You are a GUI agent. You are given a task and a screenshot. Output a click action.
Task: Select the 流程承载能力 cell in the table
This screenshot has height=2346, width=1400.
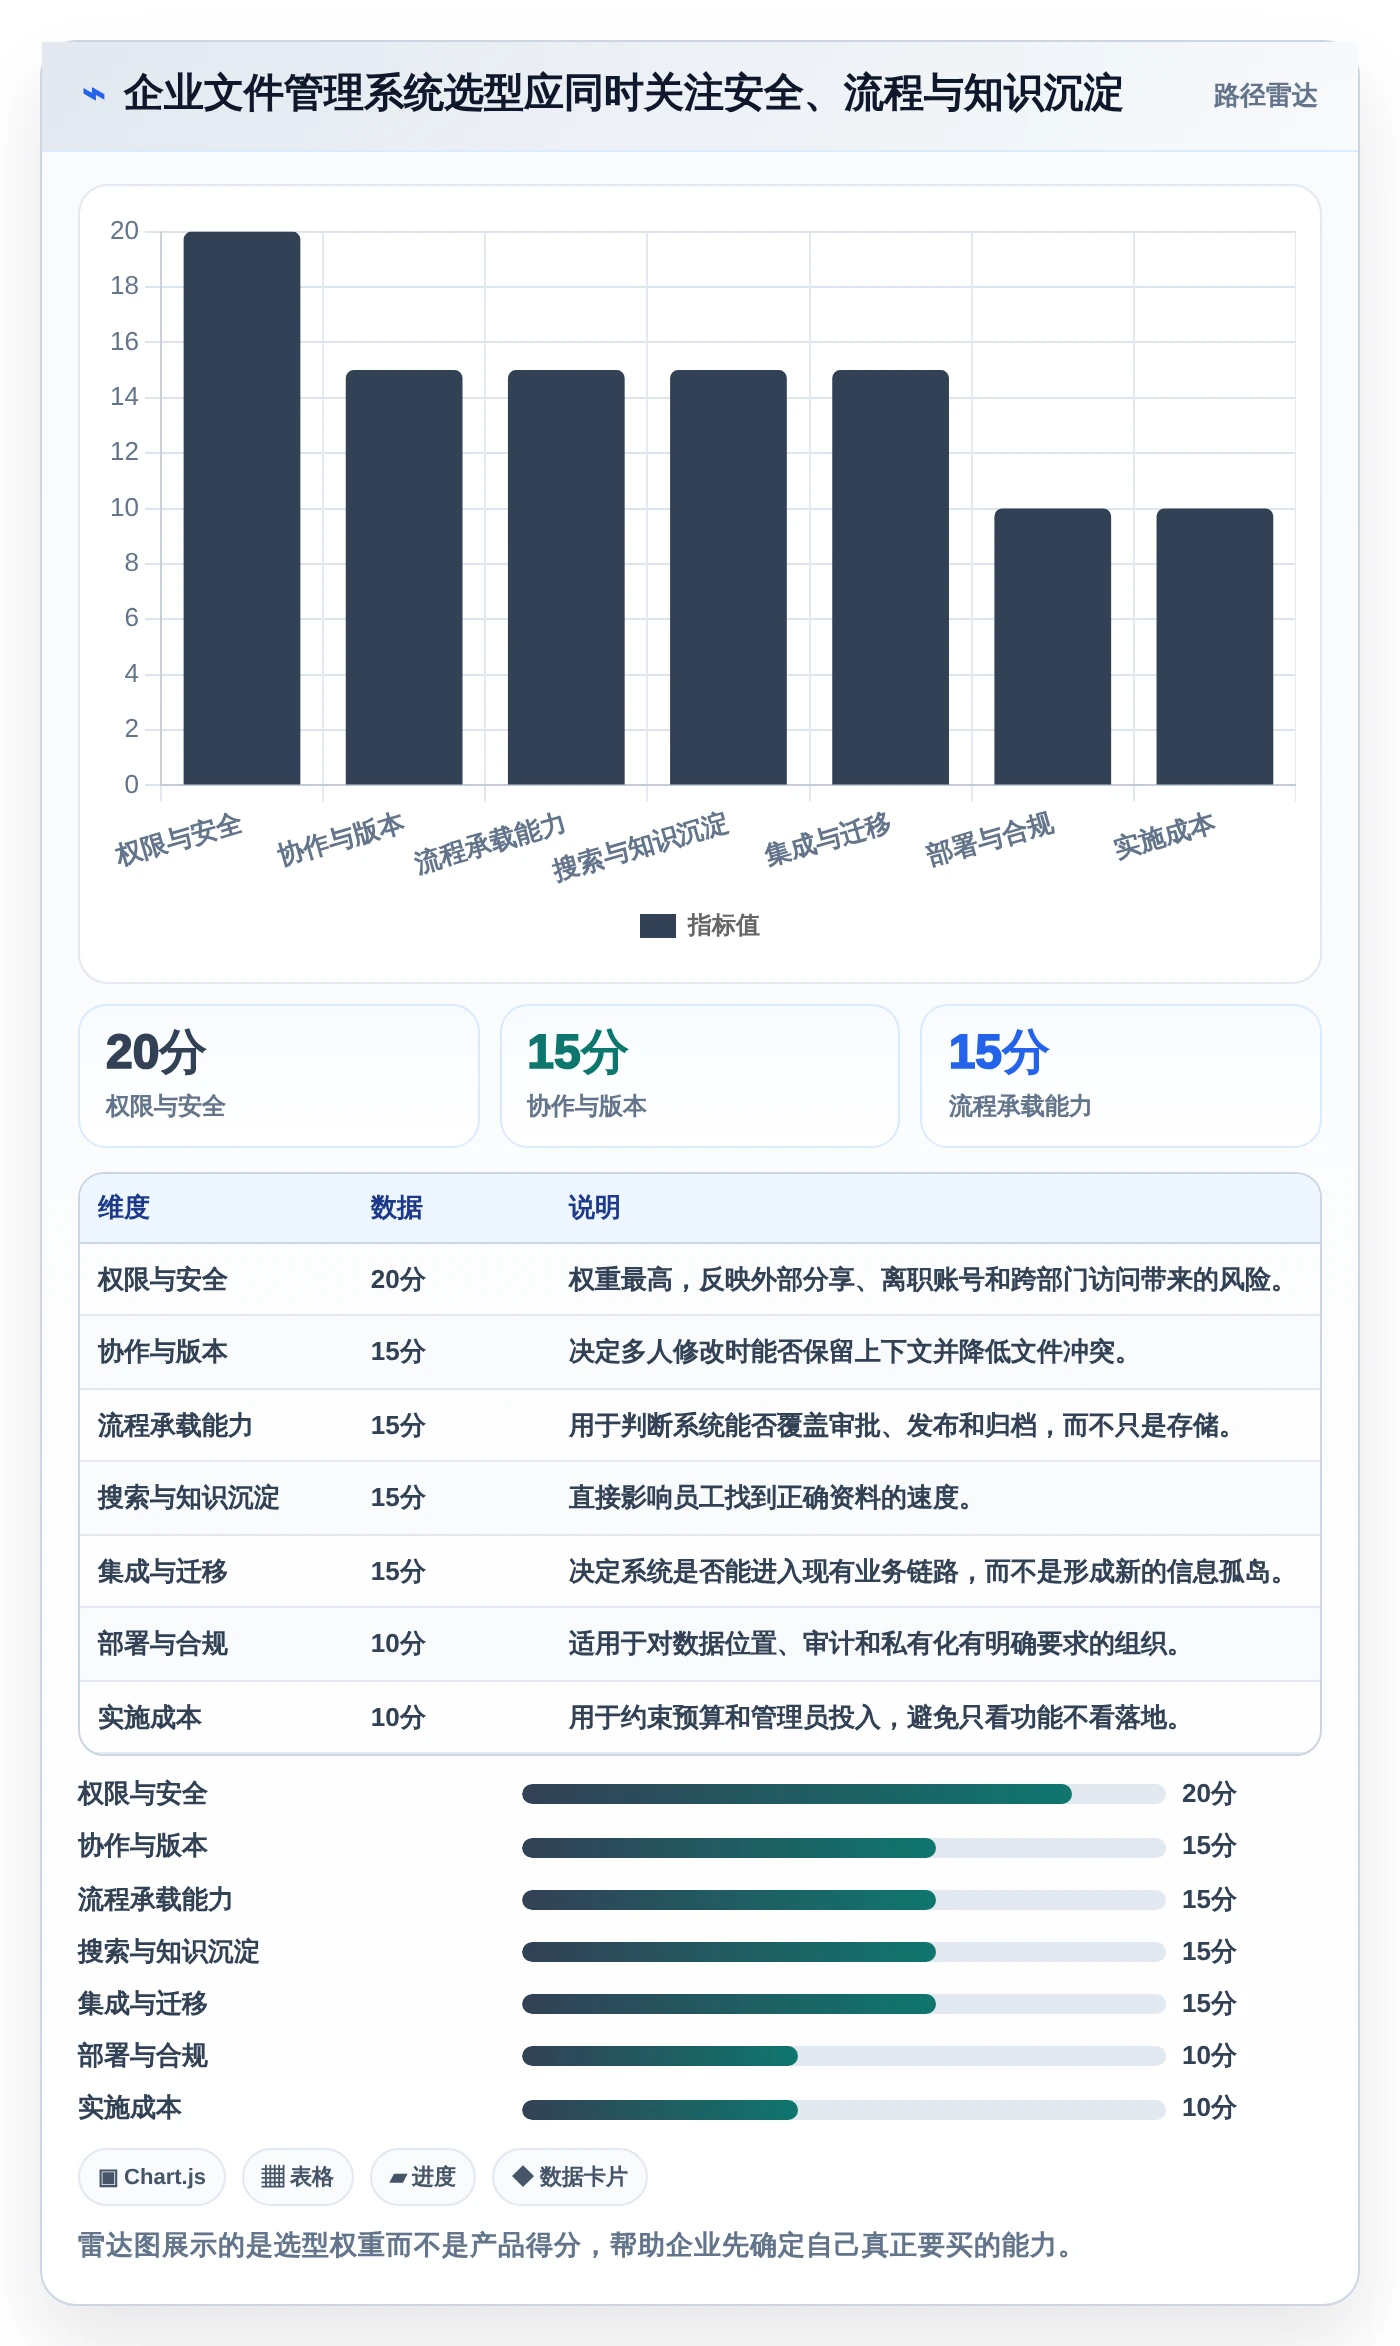click(176, 1426)
